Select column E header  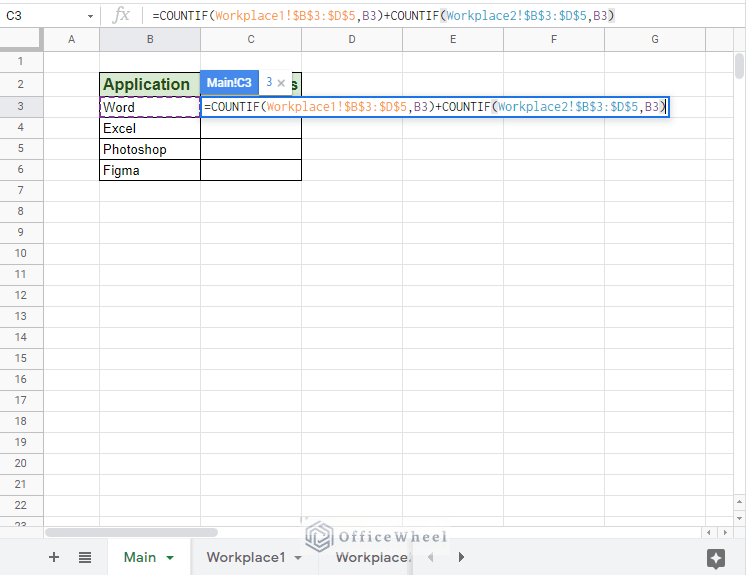(x=452, y=39)
